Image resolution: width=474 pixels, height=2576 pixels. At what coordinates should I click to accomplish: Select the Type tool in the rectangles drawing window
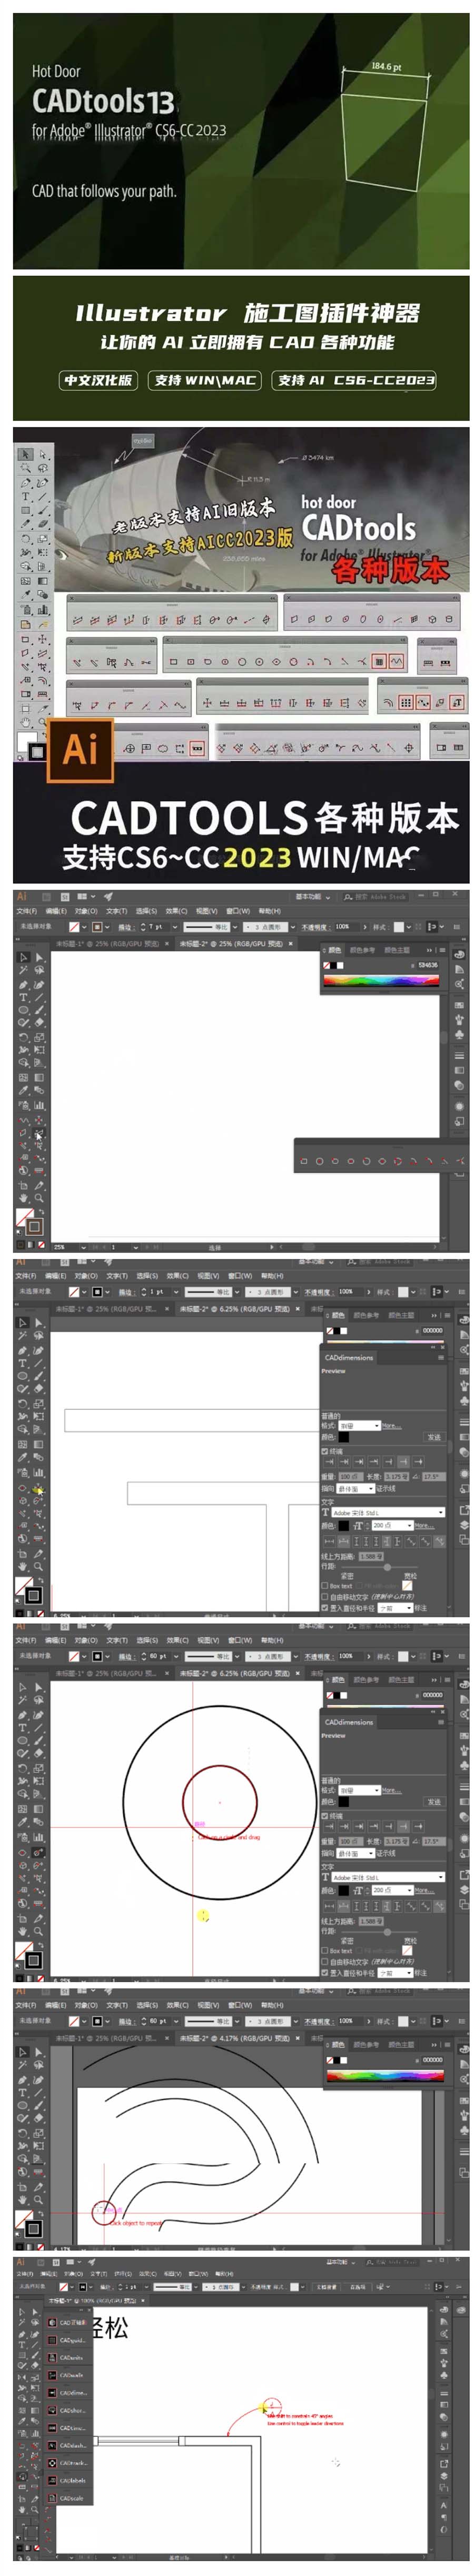point(24,1362)
